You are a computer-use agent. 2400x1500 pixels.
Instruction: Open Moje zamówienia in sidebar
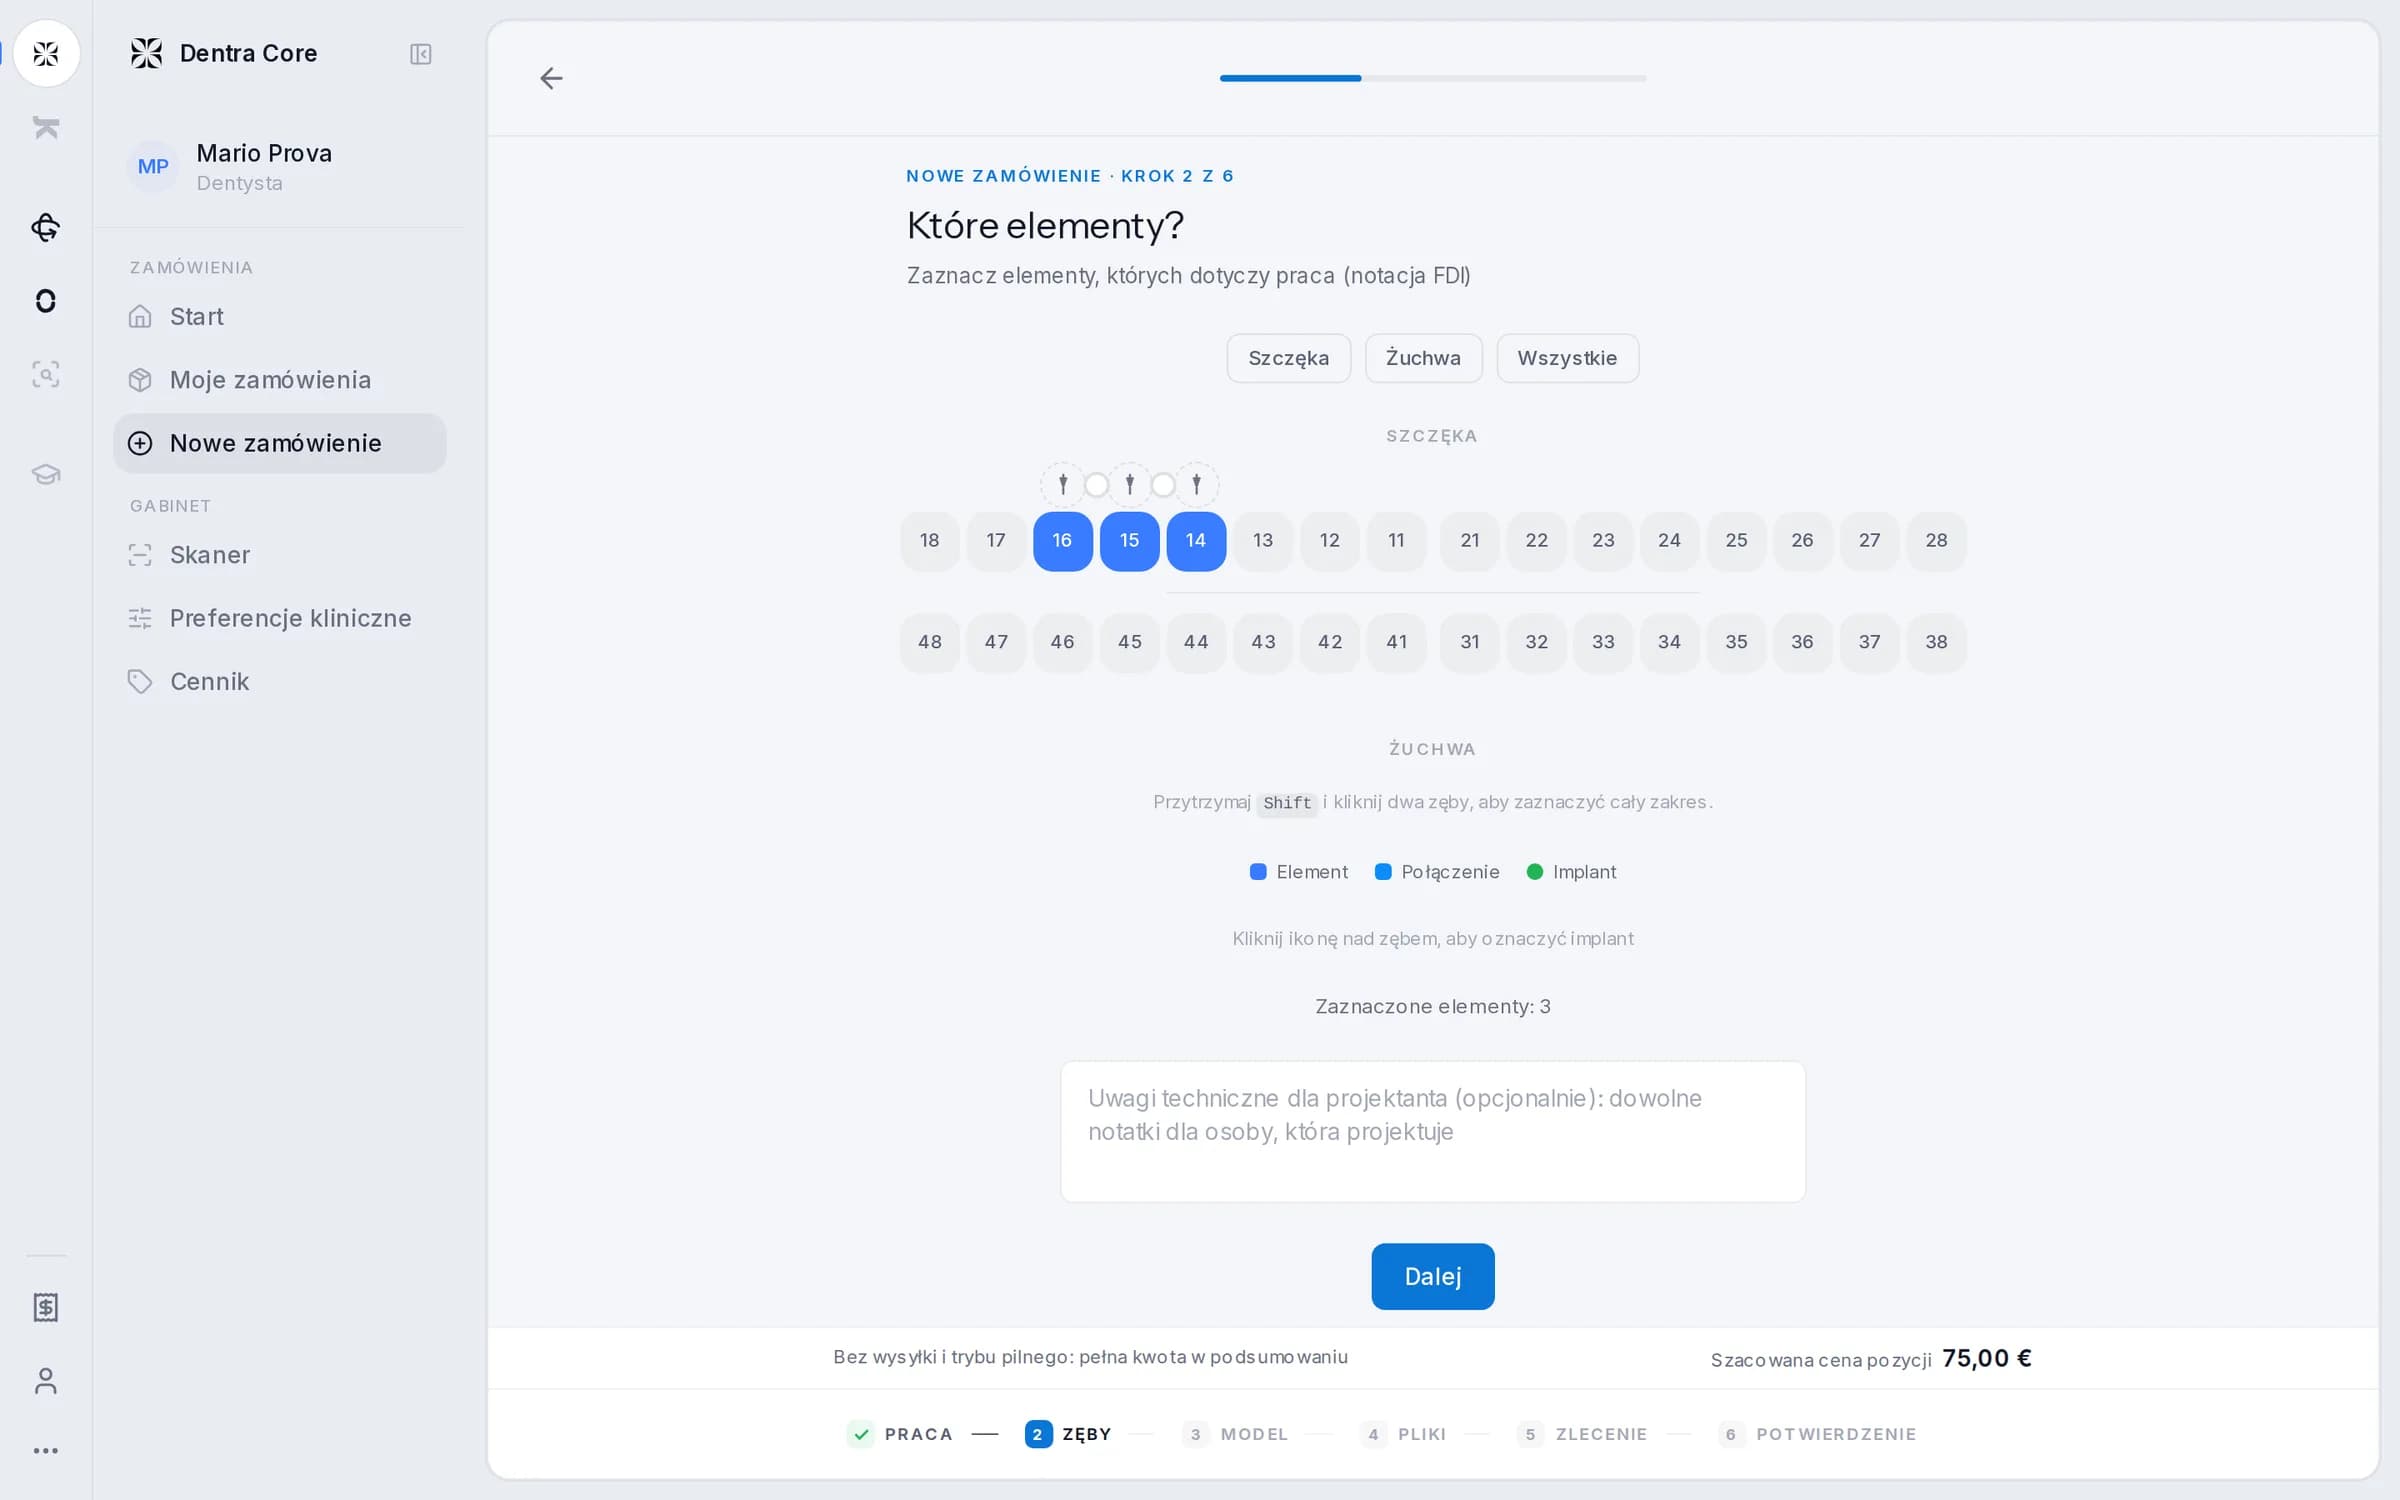[x=280, y=380]
